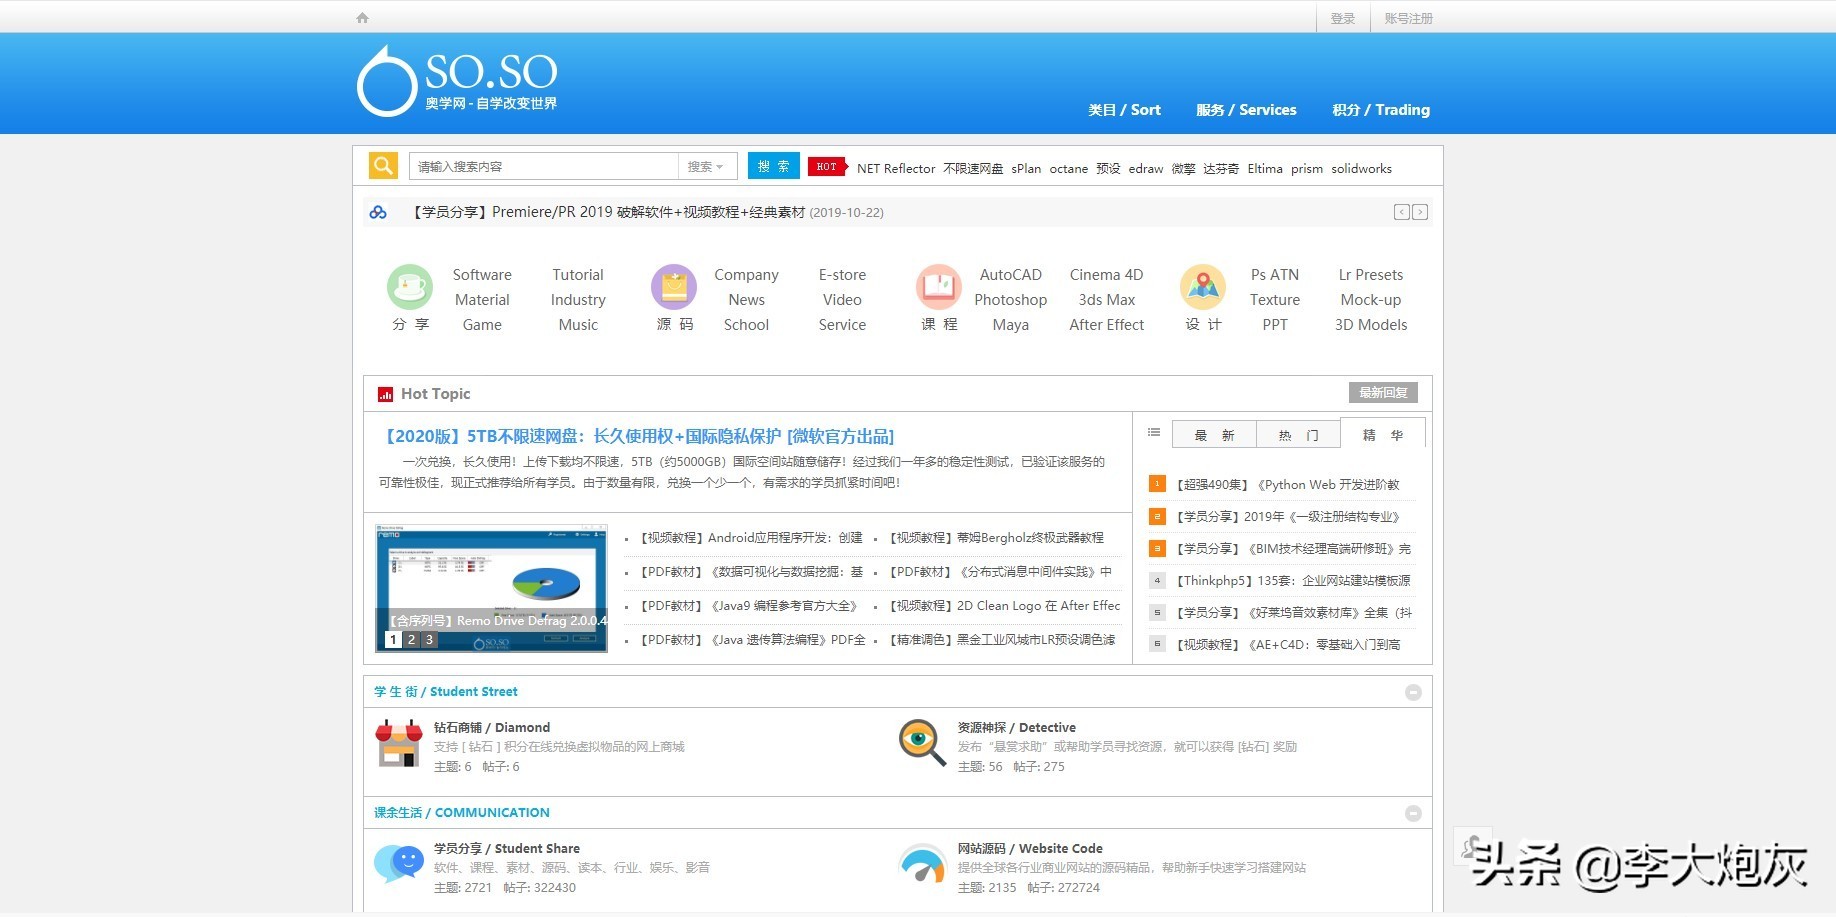Click the Student Share chat bubble icon
Screen dimensions: 1836x917
[x=399, y=864]
